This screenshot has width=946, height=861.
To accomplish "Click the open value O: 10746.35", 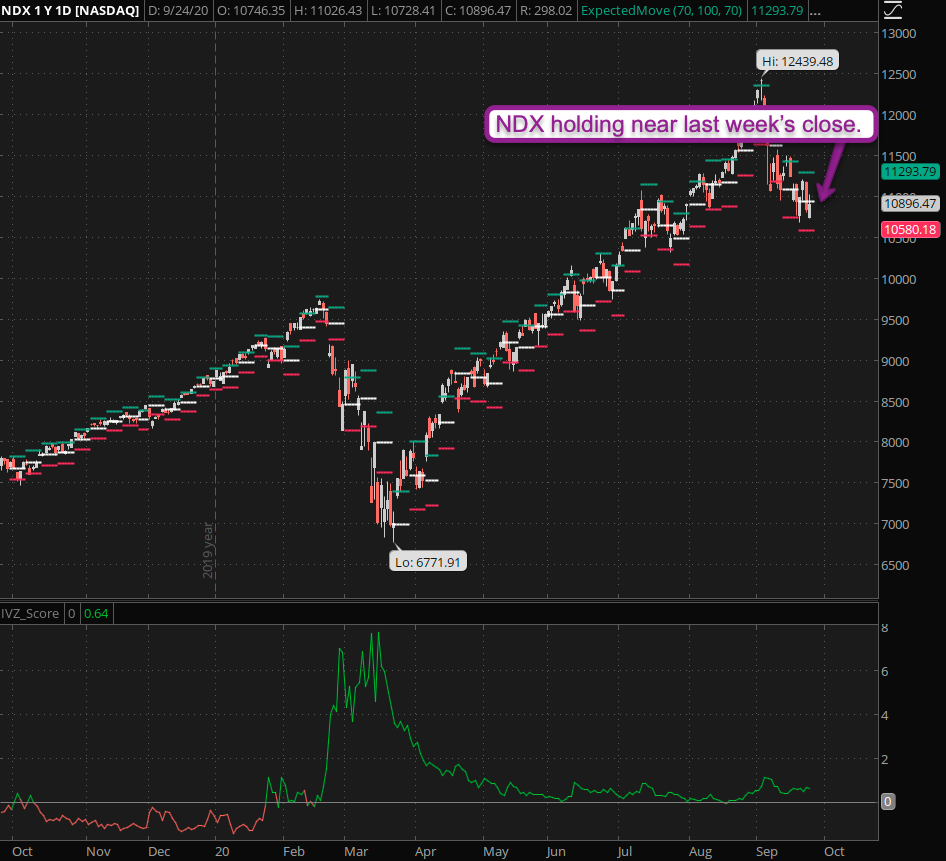I will click(251, 11).
